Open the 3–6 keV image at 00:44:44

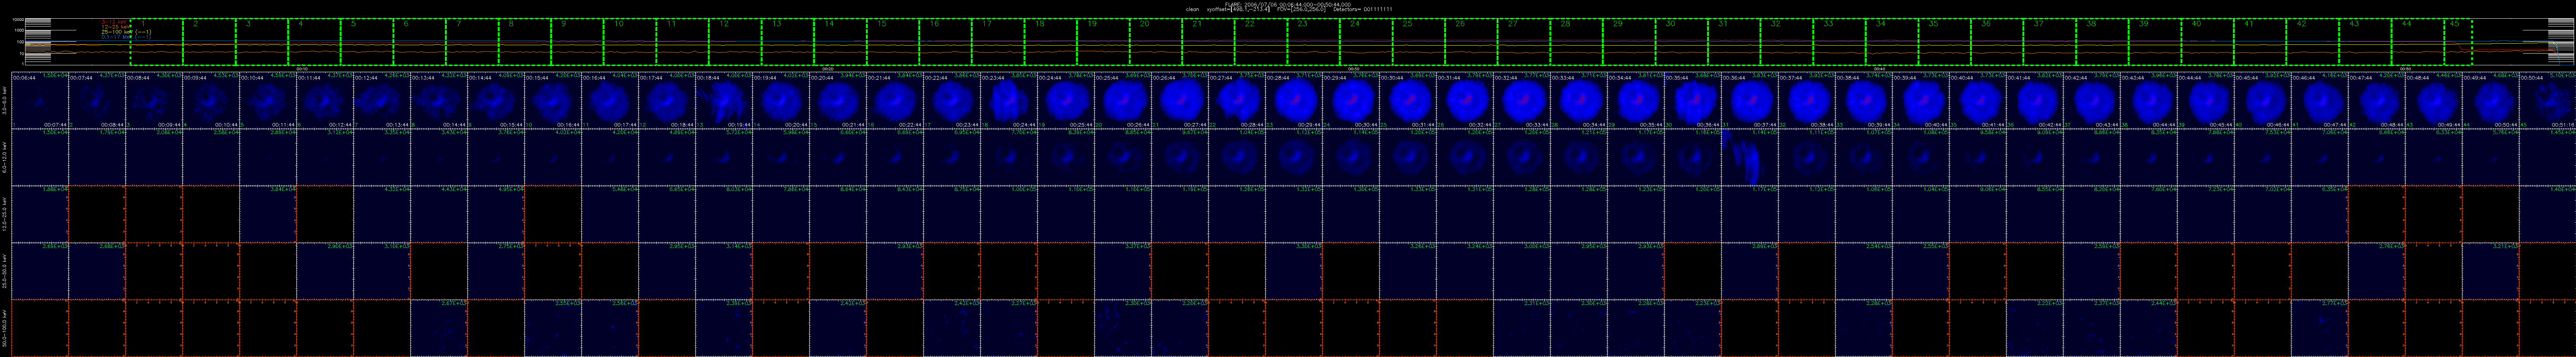pyautogui.click(x=2206, y=100)
